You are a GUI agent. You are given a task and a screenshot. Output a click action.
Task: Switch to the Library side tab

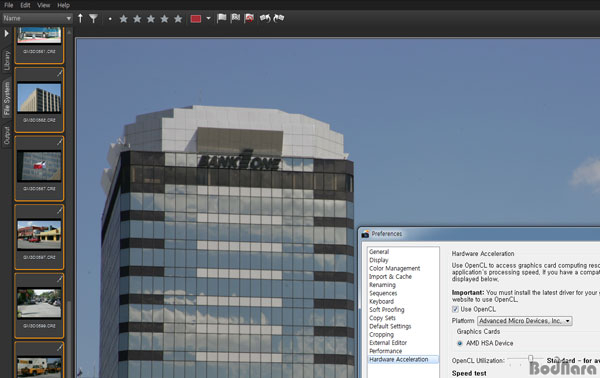pos(7,61)
